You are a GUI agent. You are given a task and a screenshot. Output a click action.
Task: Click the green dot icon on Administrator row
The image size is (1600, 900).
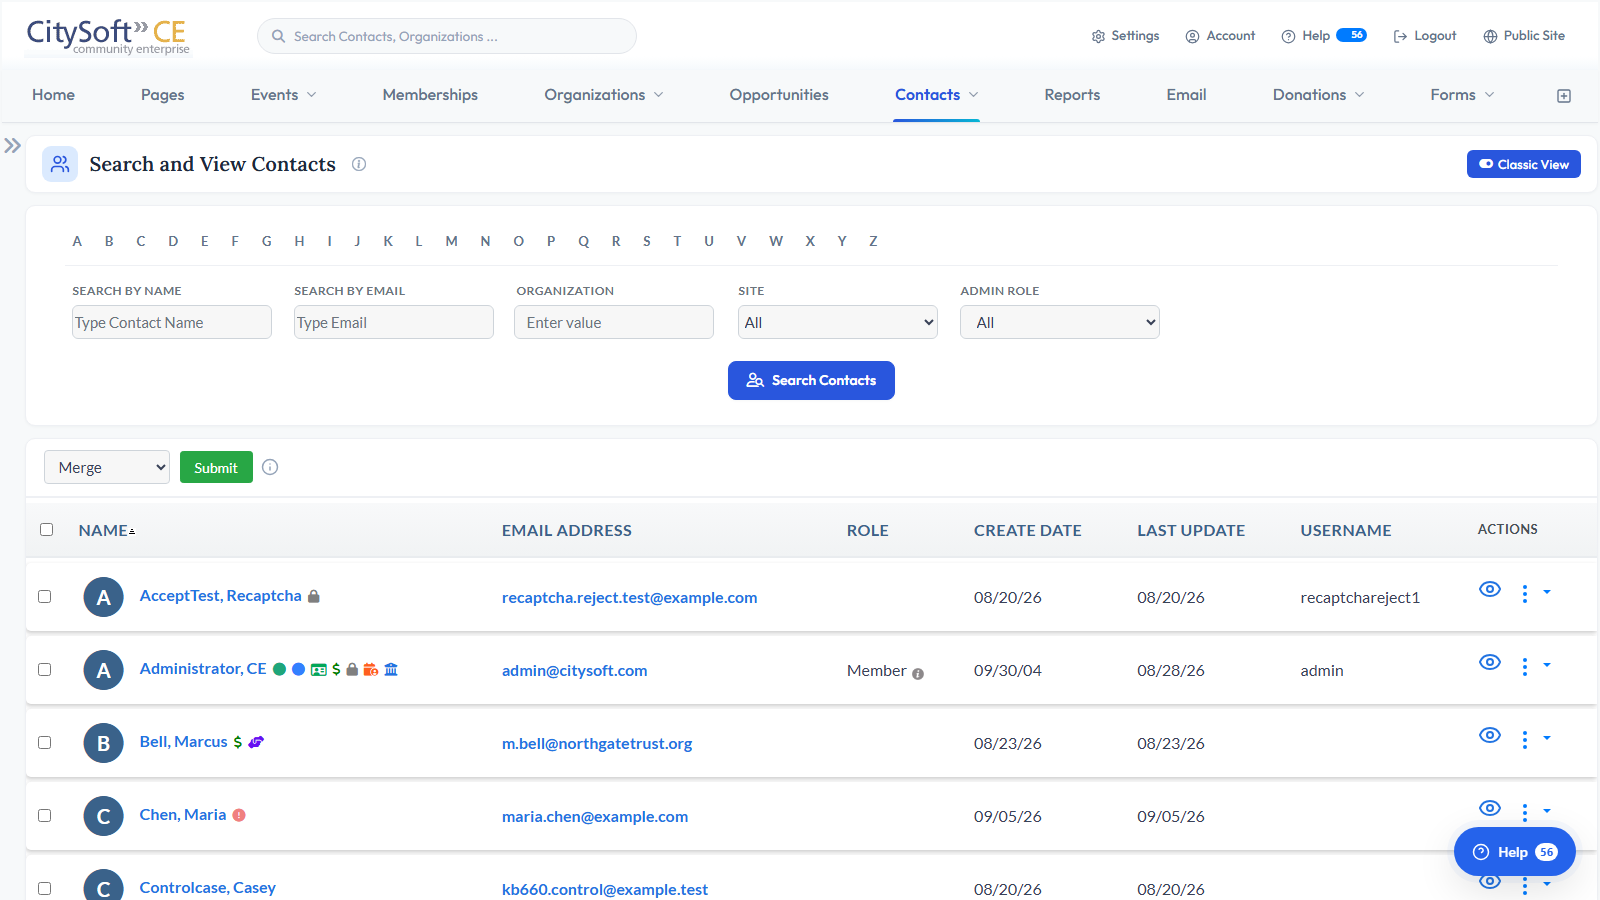(x=280, y=669)
